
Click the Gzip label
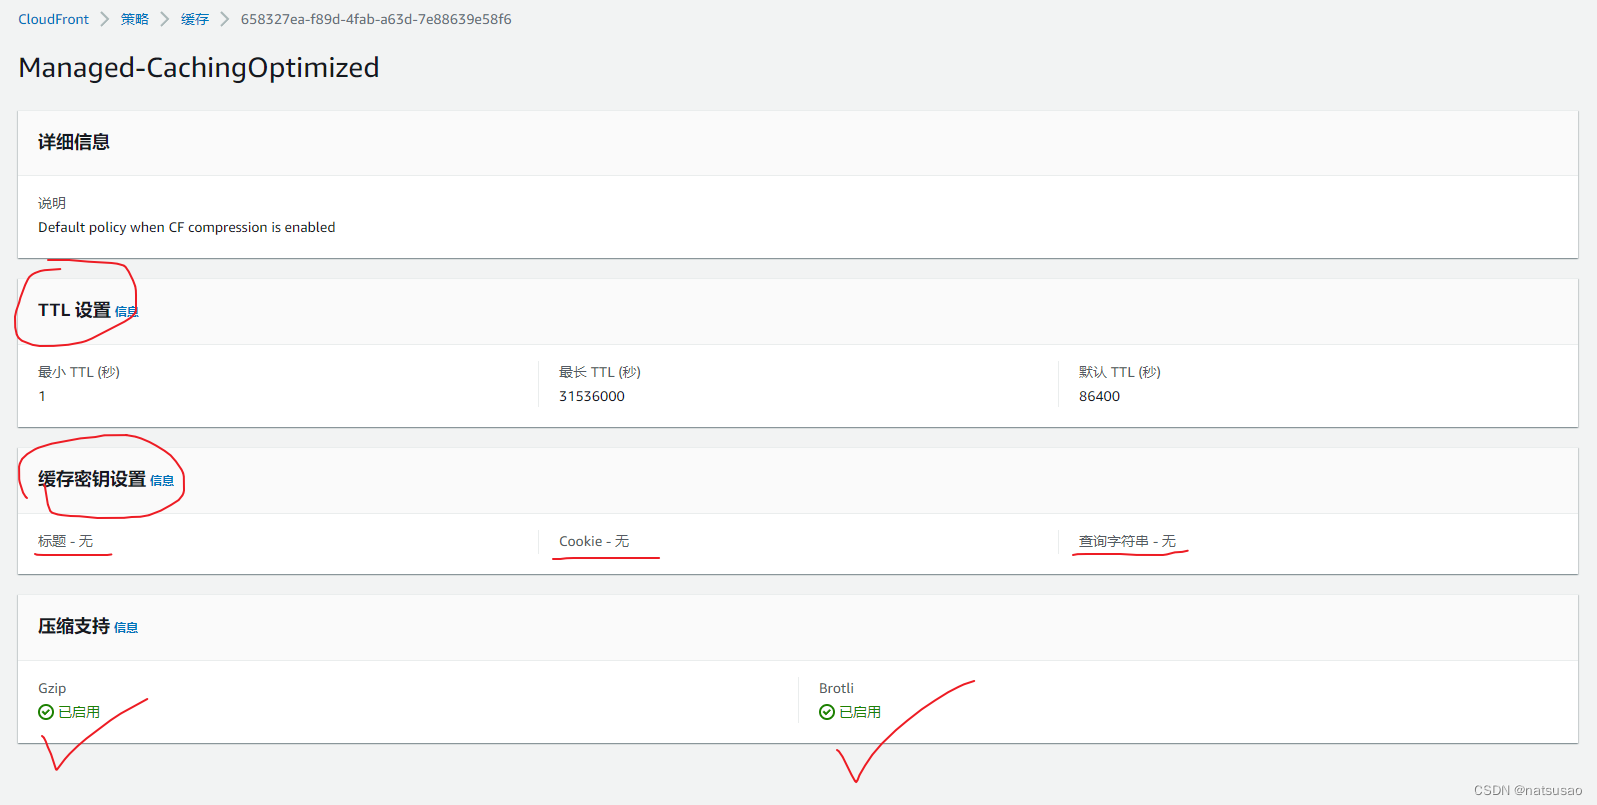(x=52, y=688)
